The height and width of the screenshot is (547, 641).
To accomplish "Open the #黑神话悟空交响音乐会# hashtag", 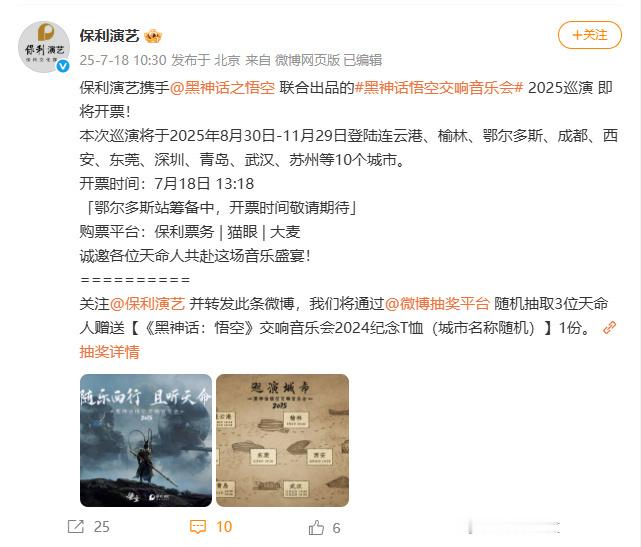I will pos(439,87).
